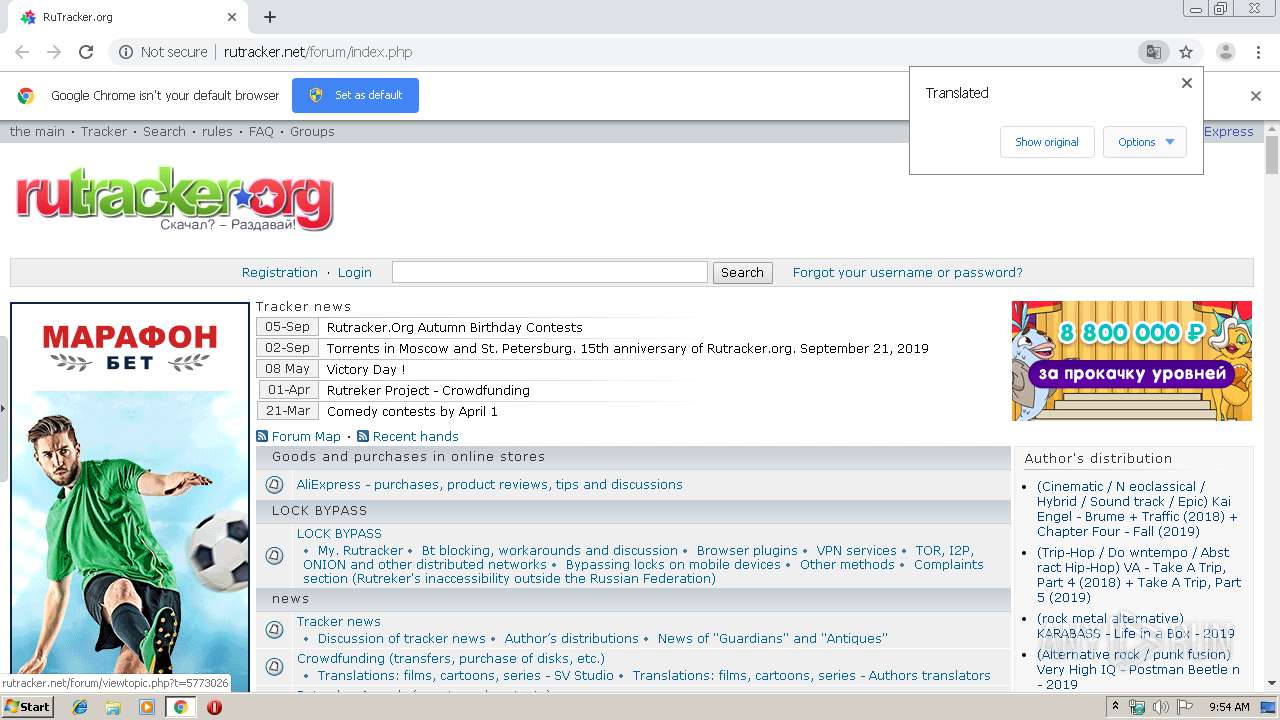Open the Google Translate icon in address bar
This screenshot has height=720, width=1280.
point(1154,52)
